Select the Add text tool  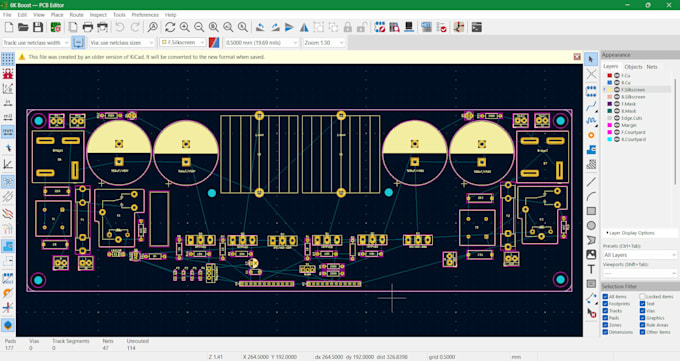click(591, 269)
